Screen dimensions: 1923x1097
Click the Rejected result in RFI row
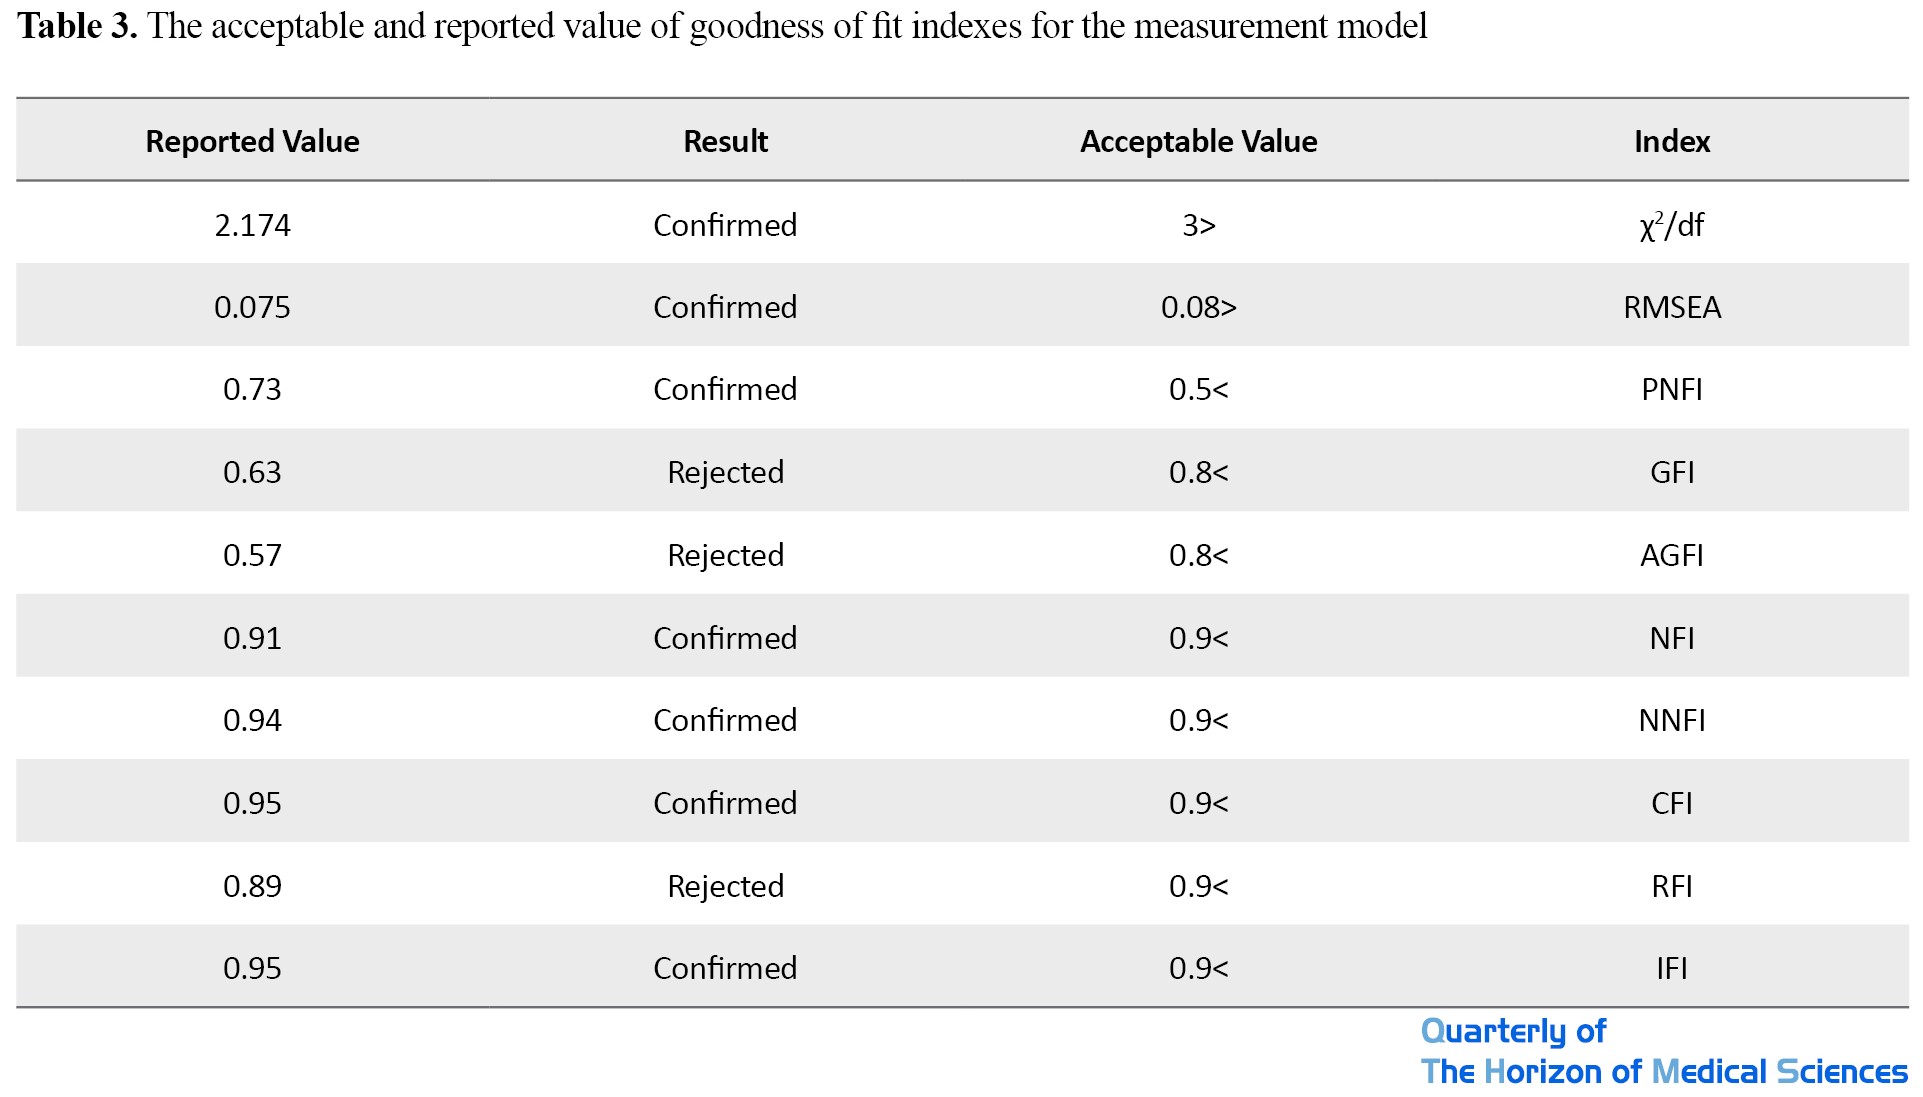pyautogui.click(x=725, y=886)
